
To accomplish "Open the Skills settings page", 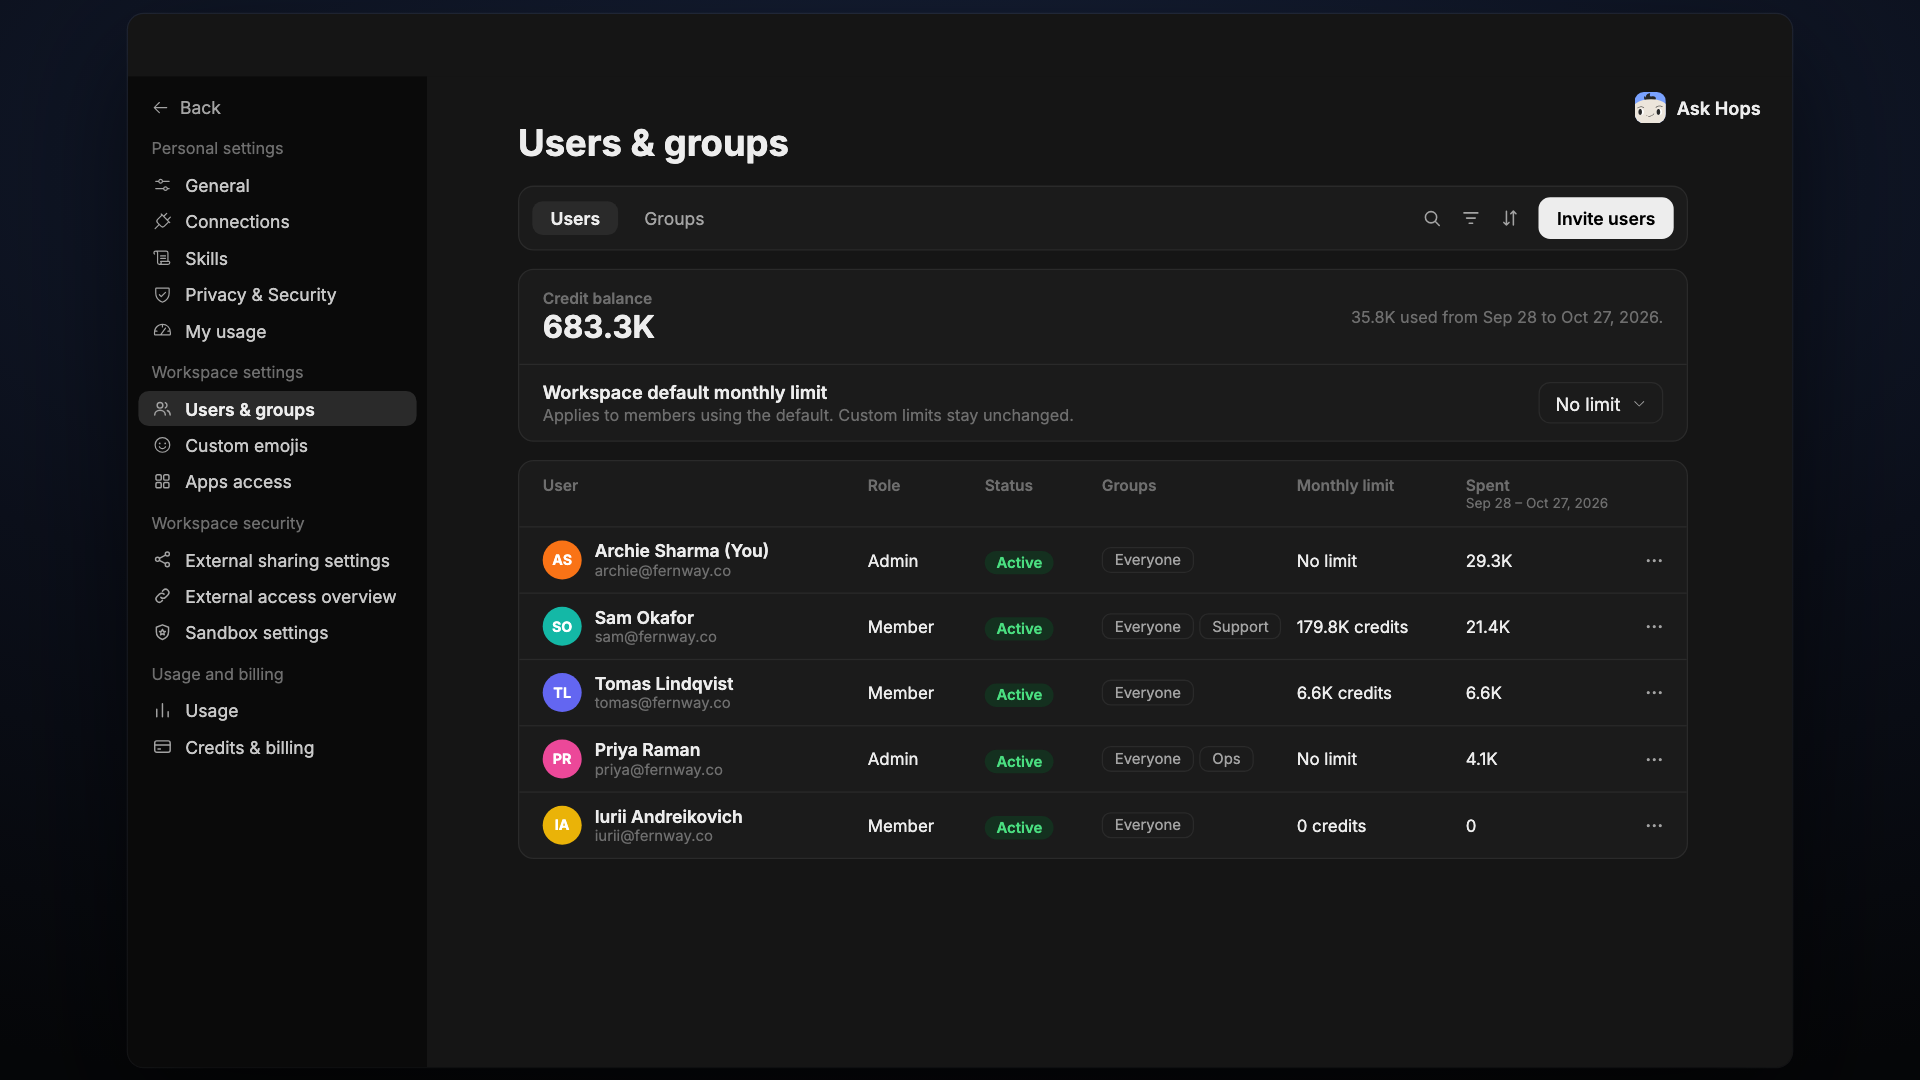I will 277,258.
